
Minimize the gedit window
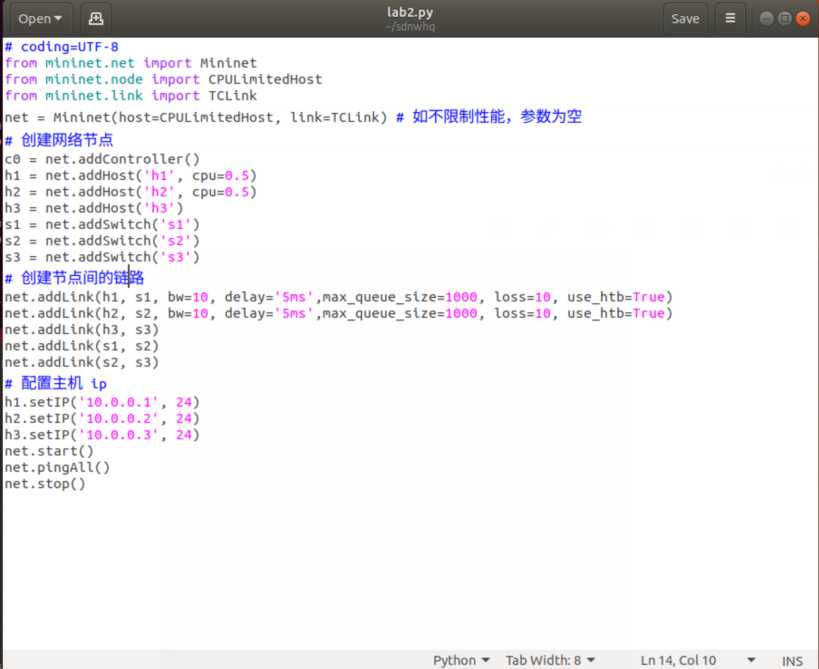pyautogui.click(x=766, y=19)
